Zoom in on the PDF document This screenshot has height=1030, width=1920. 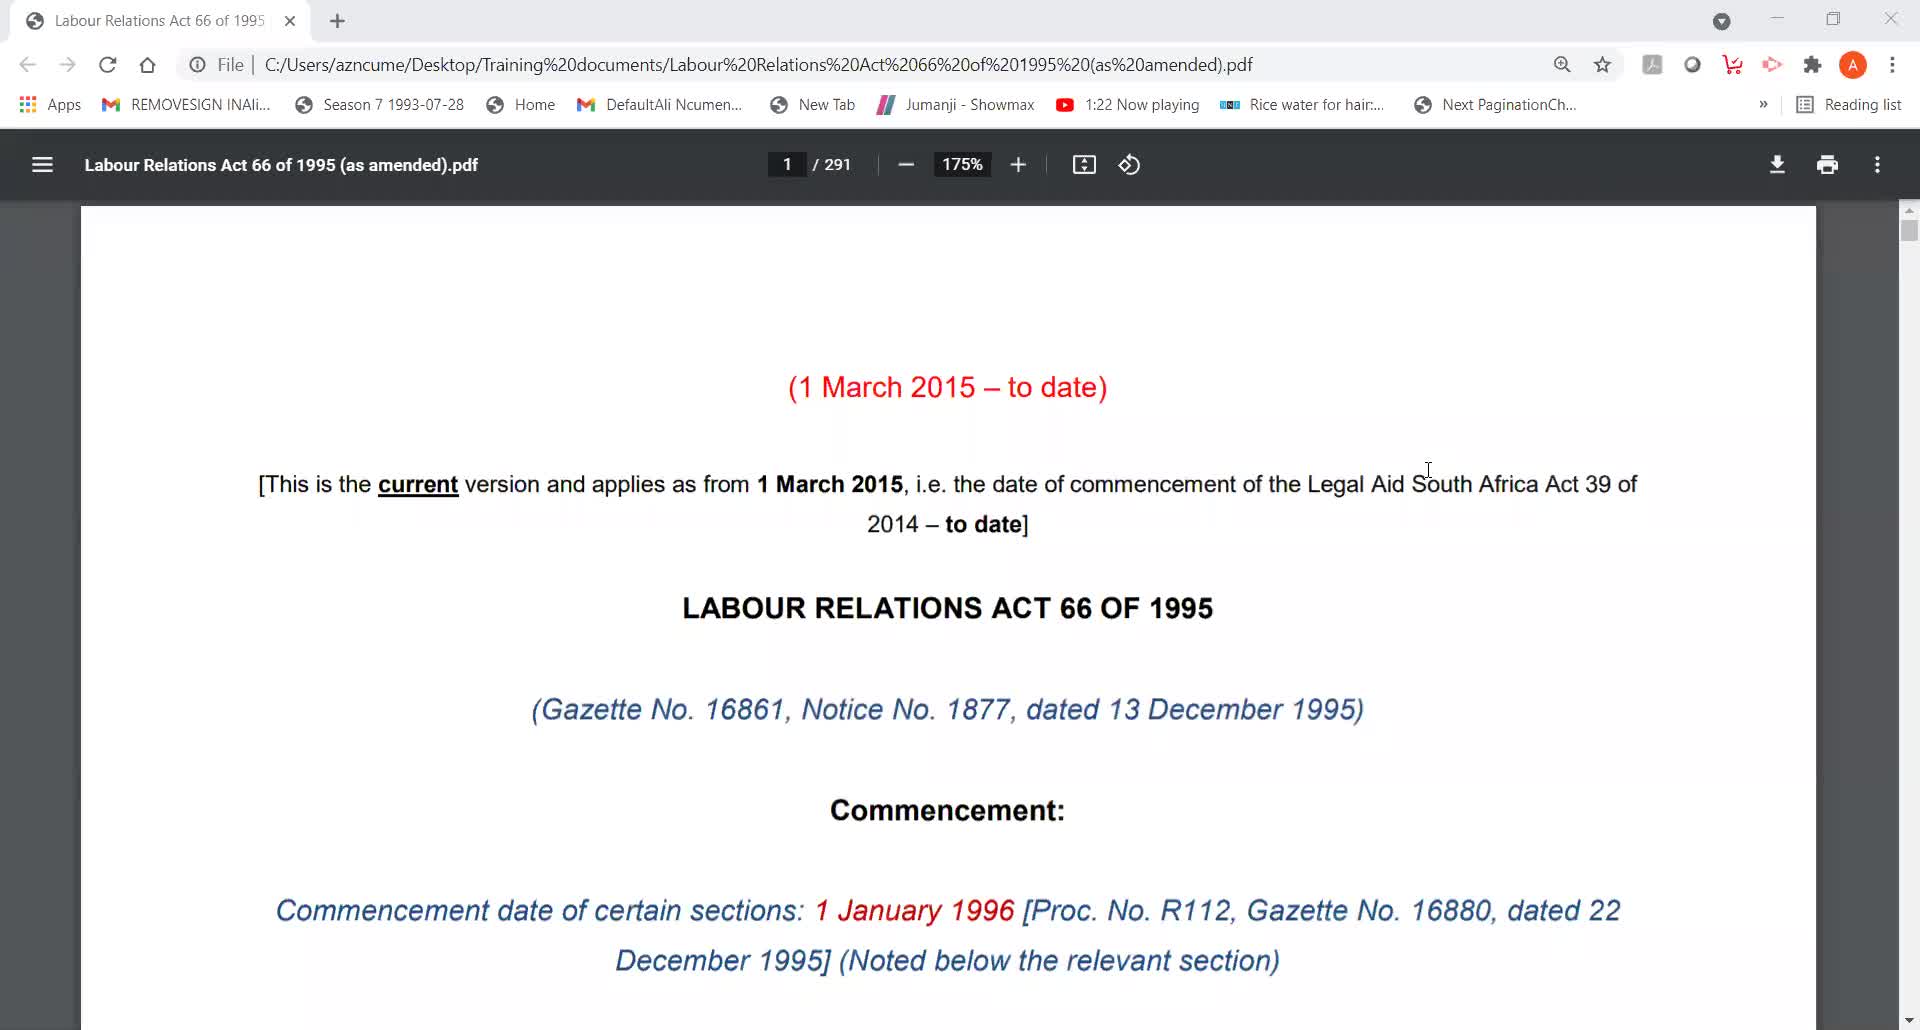[1018, 165]
